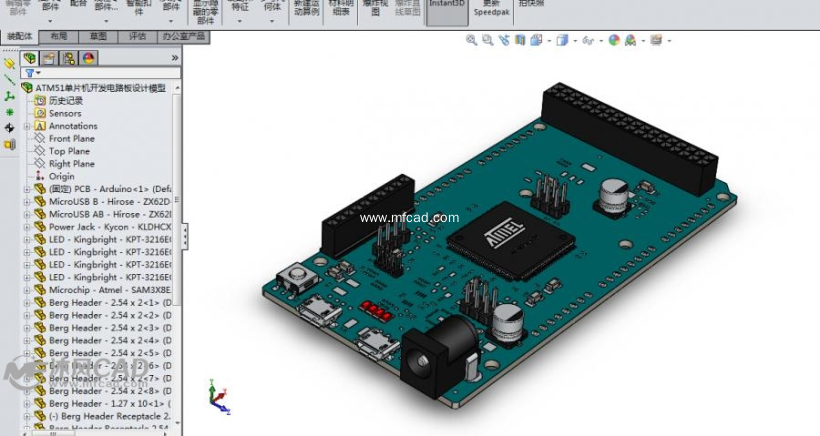
Task: Click the Hide/Show Items glasses icon
Action: [x=588, y=40]
